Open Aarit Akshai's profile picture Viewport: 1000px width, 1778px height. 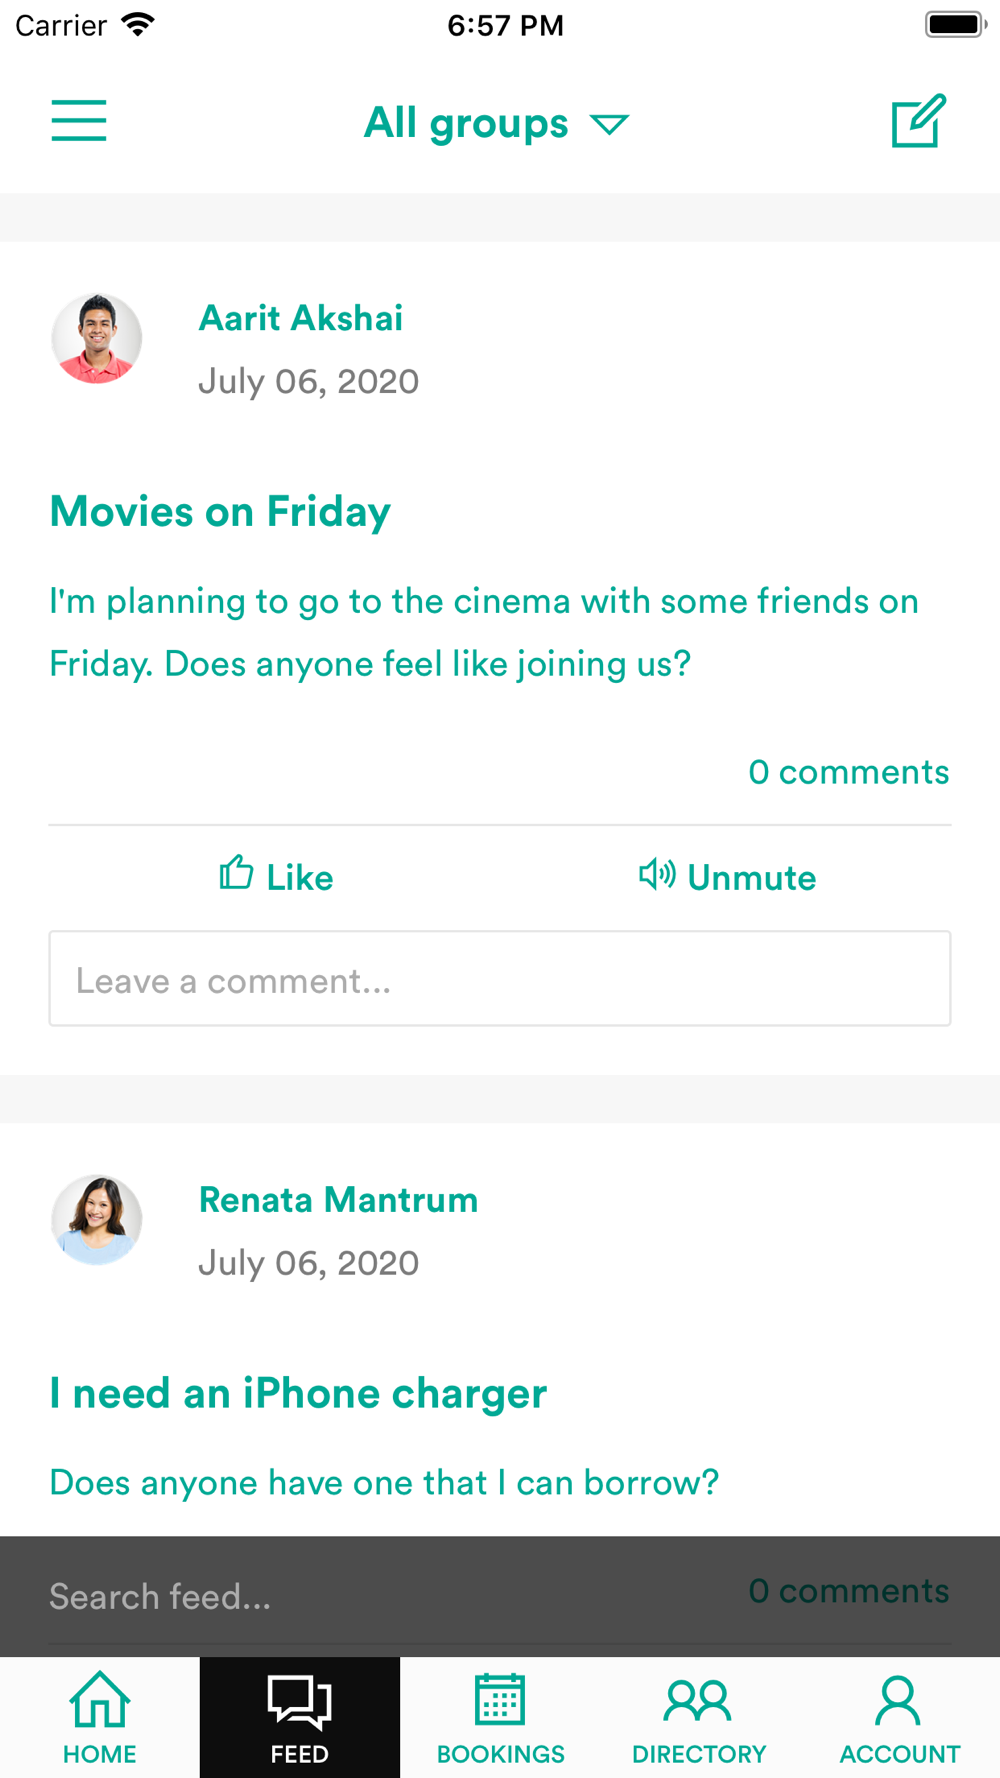point(97,339)
